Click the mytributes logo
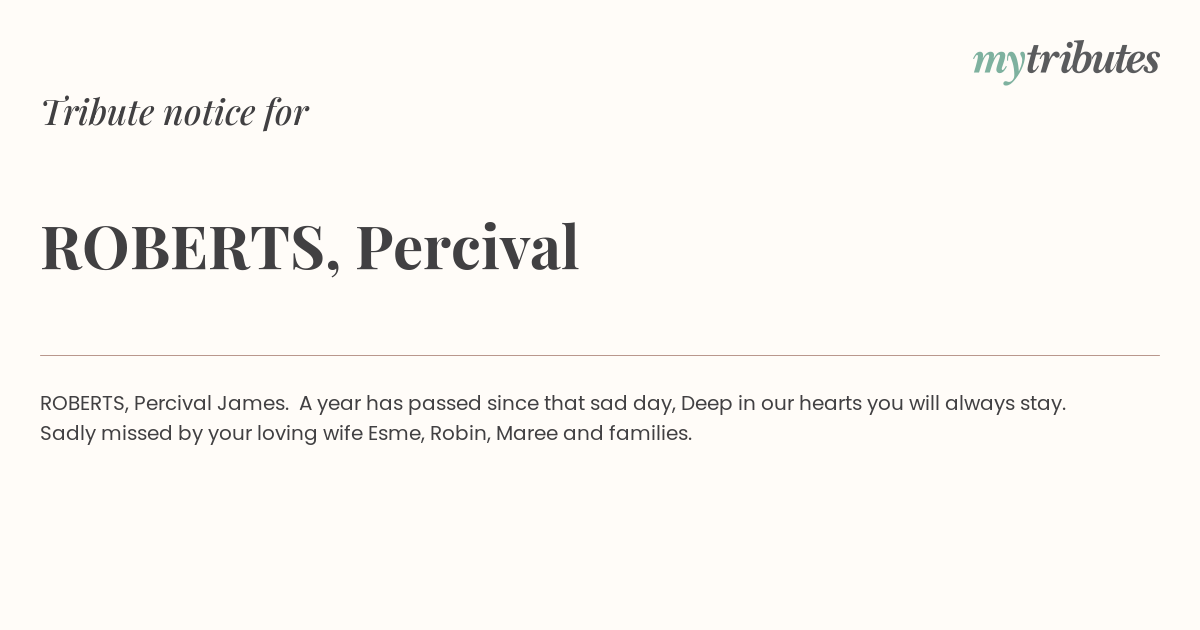The image size is (1200, 630). 1066,60
